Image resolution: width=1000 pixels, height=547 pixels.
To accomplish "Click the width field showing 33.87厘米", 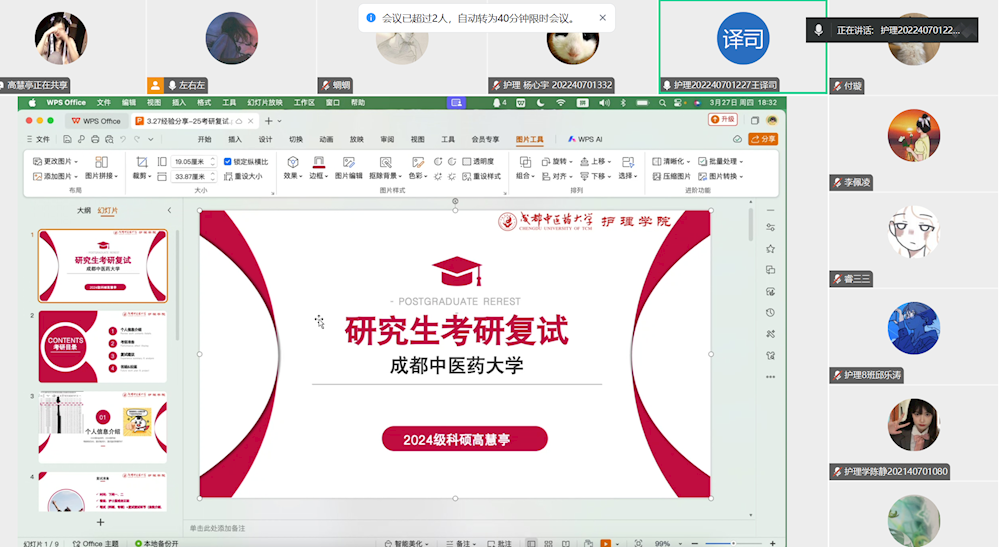I will [x=192, y=177].
